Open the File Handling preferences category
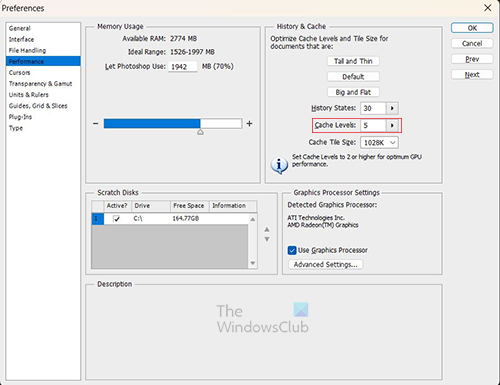 click(x=27, y=50)
